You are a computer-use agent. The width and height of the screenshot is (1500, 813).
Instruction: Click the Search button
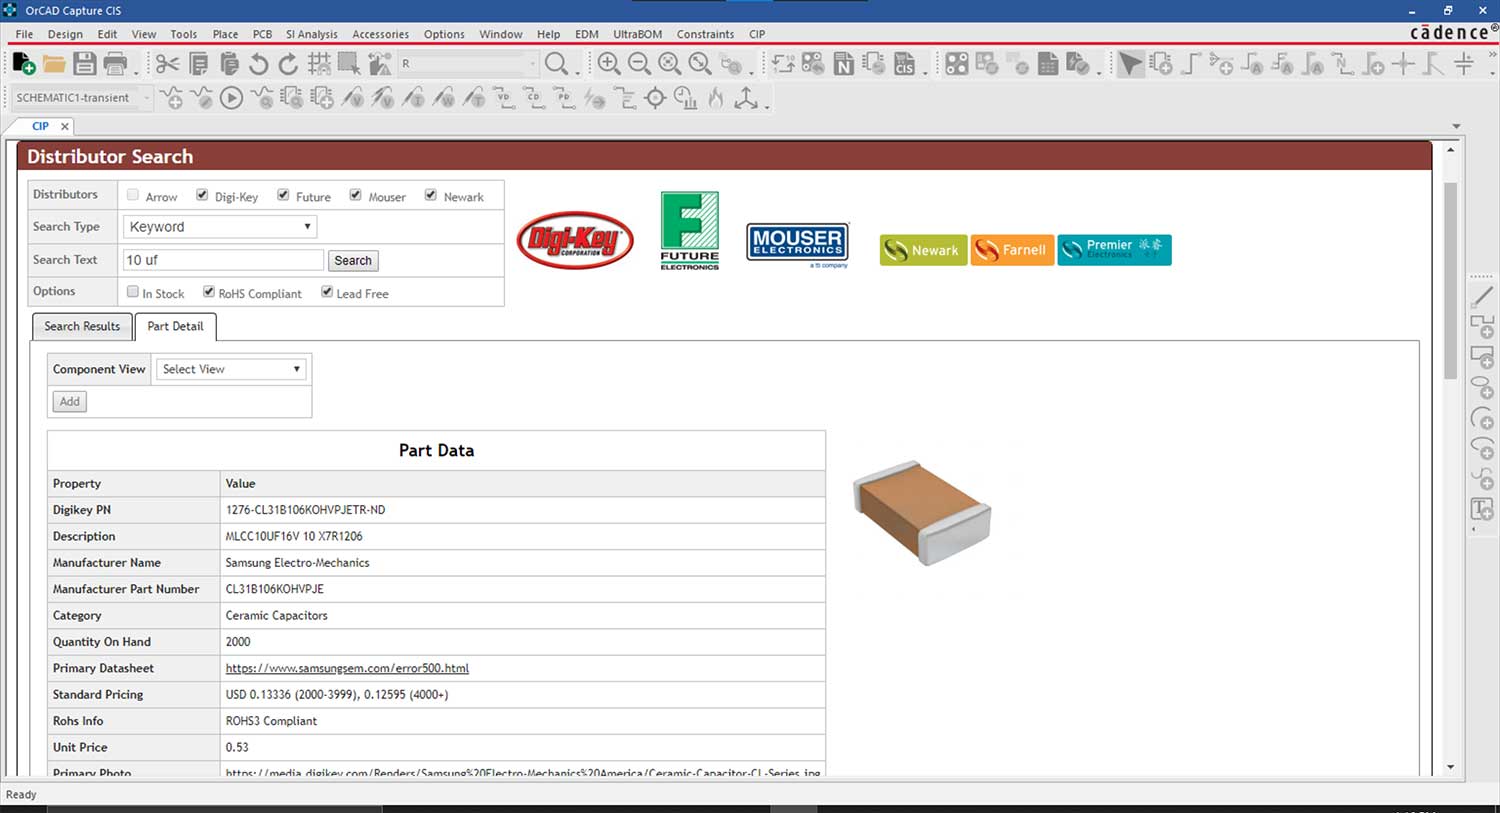[353, 261]
